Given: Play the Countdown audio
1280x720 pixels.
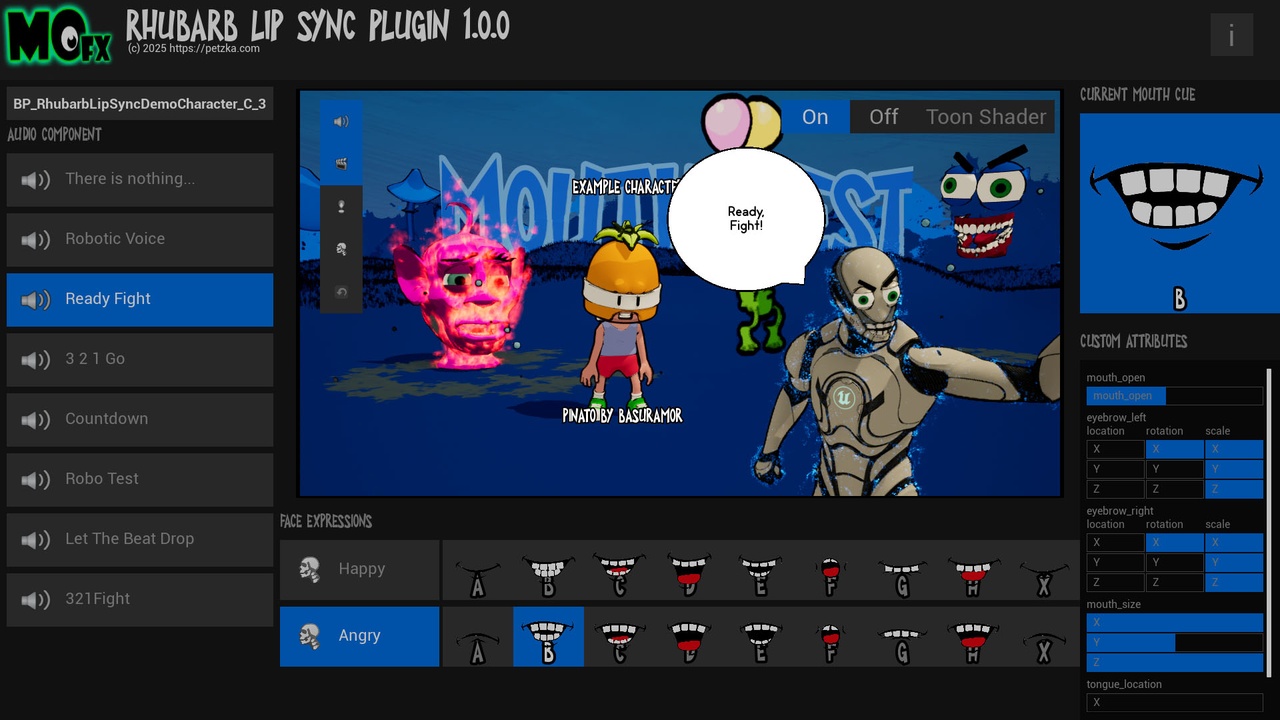Looking at the screenshot, I should pos(140,420).
